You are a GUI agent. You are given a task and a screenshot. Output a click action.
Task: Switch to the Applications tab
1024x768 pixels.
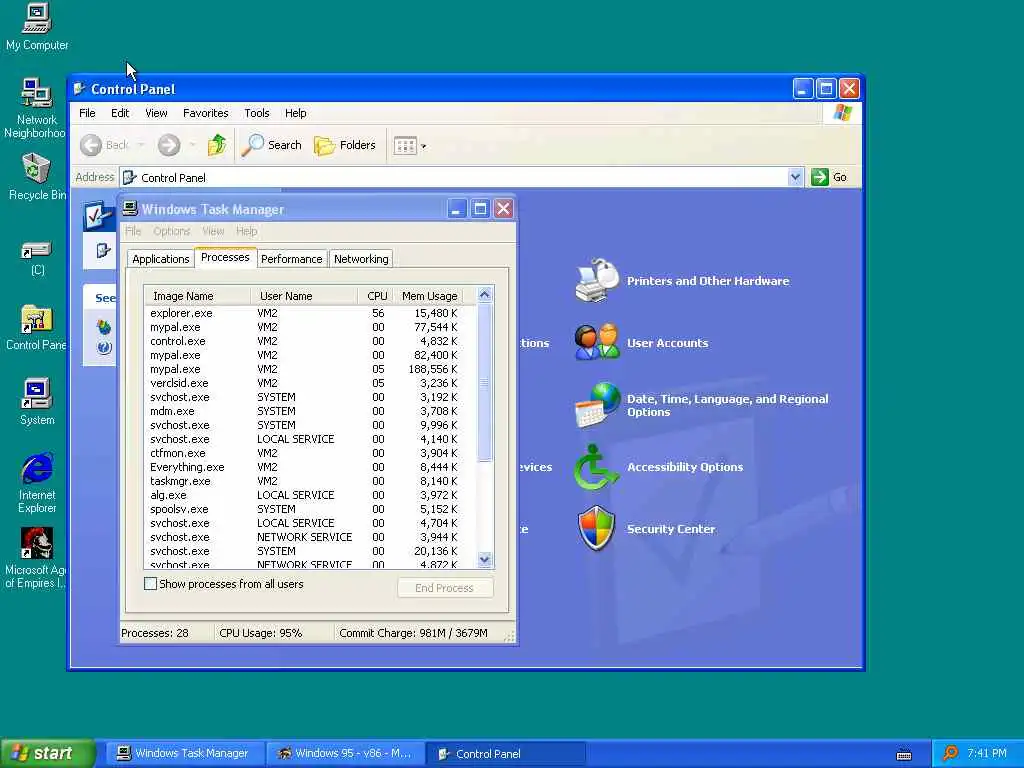[x=161, y=259]
